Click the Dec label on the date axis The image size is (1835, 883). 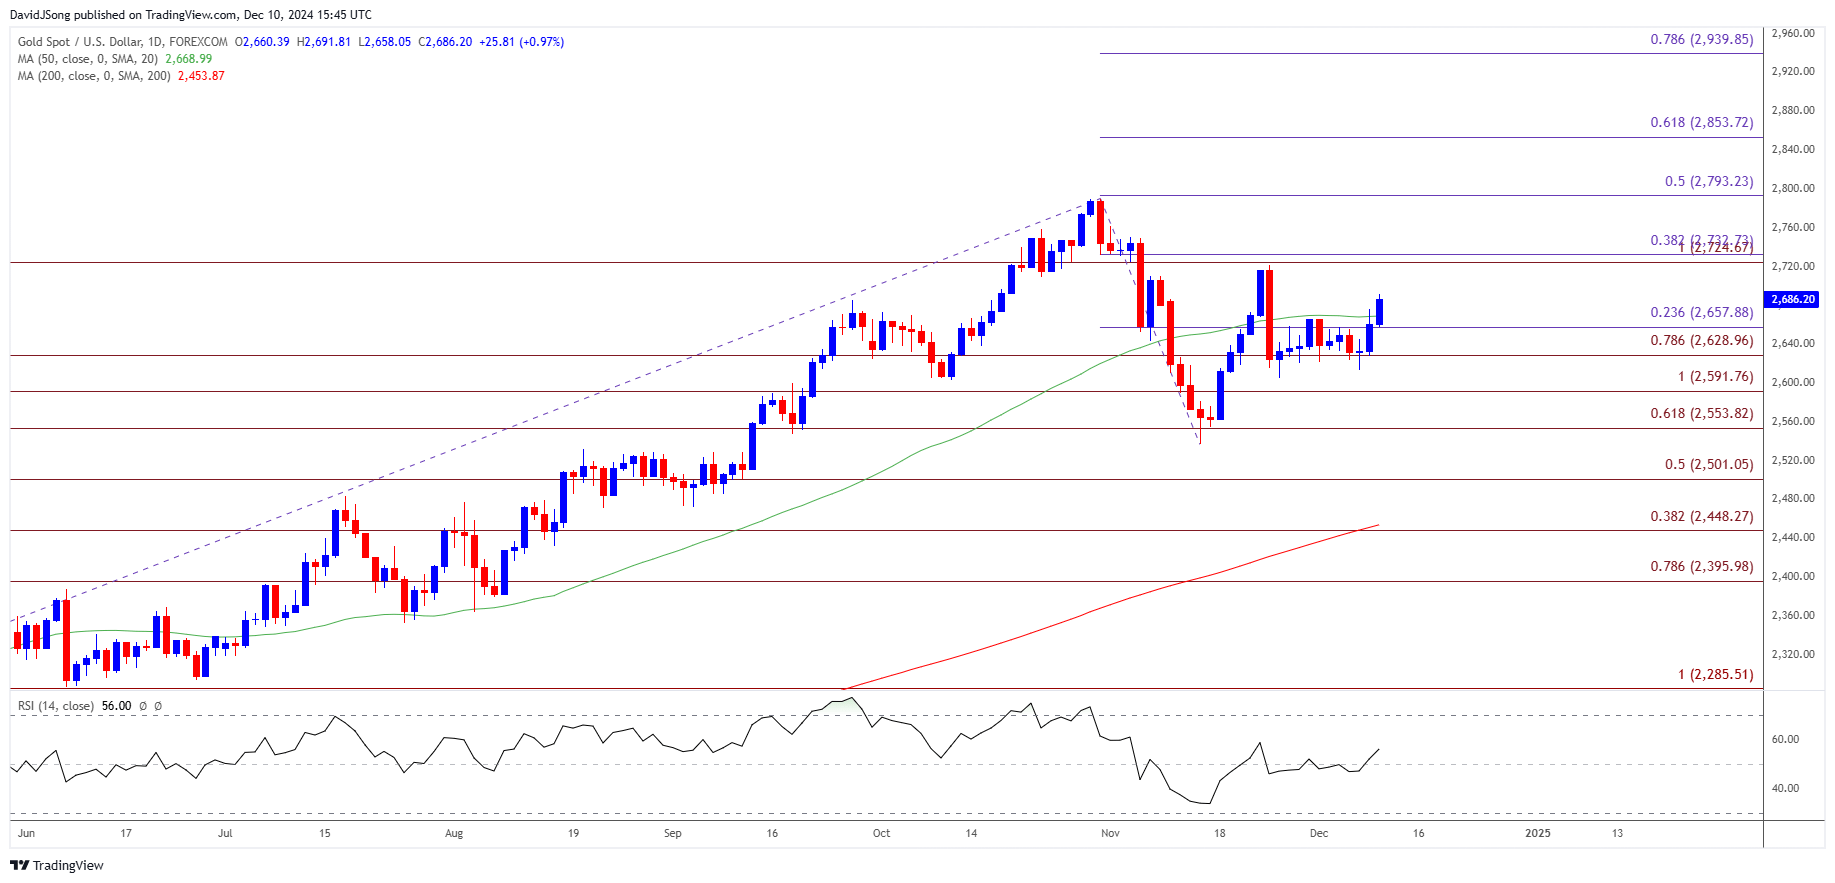pyautogui.click(x=1319, y=833)
